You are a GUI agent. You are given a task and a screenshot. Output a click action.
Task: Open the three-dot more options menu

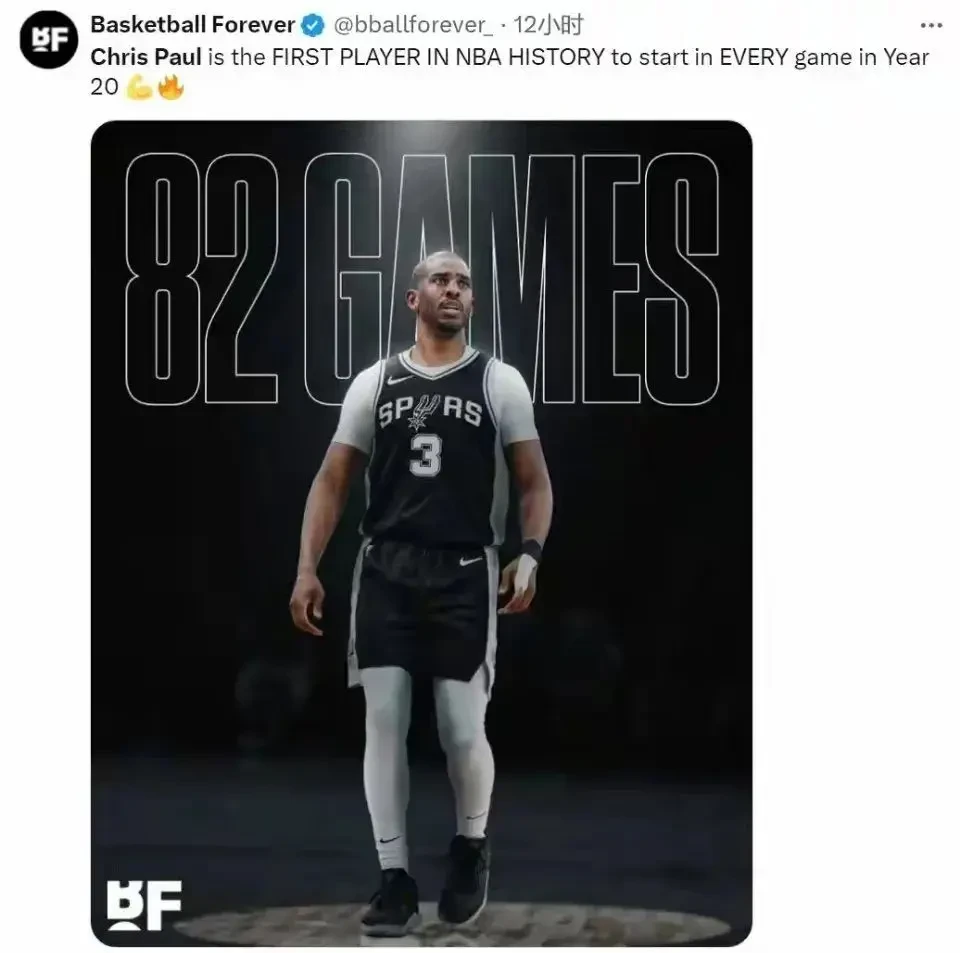931,26
